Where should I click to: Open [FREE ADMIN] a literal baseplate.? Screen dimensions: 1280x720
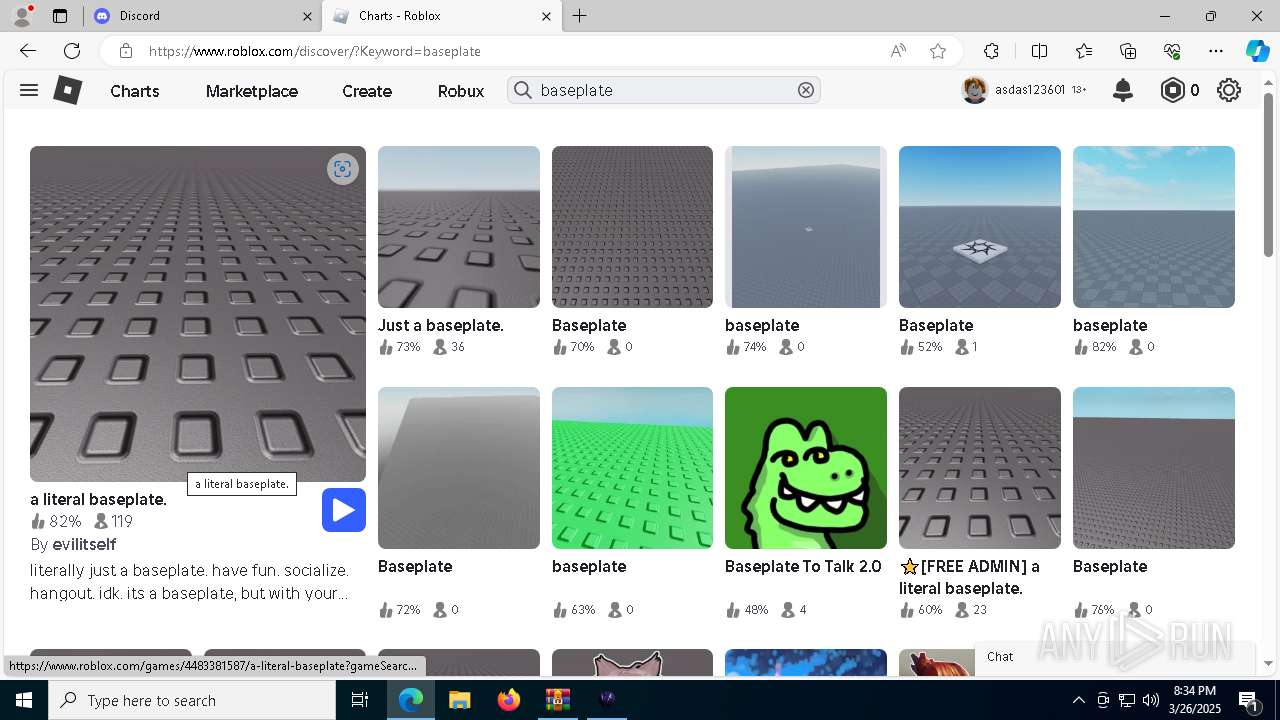pyautogui.click(x=969, y=577)
